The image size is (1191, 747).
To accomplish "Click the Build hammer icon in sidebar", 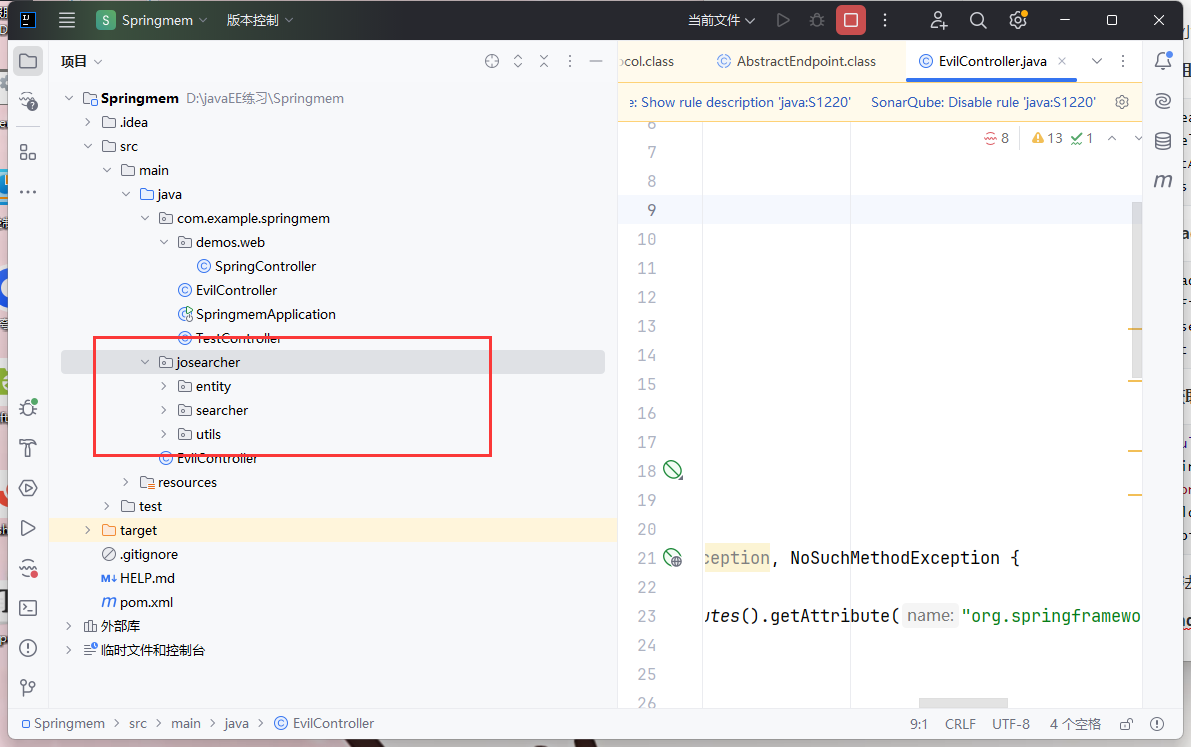I will [x=28, y=447].
